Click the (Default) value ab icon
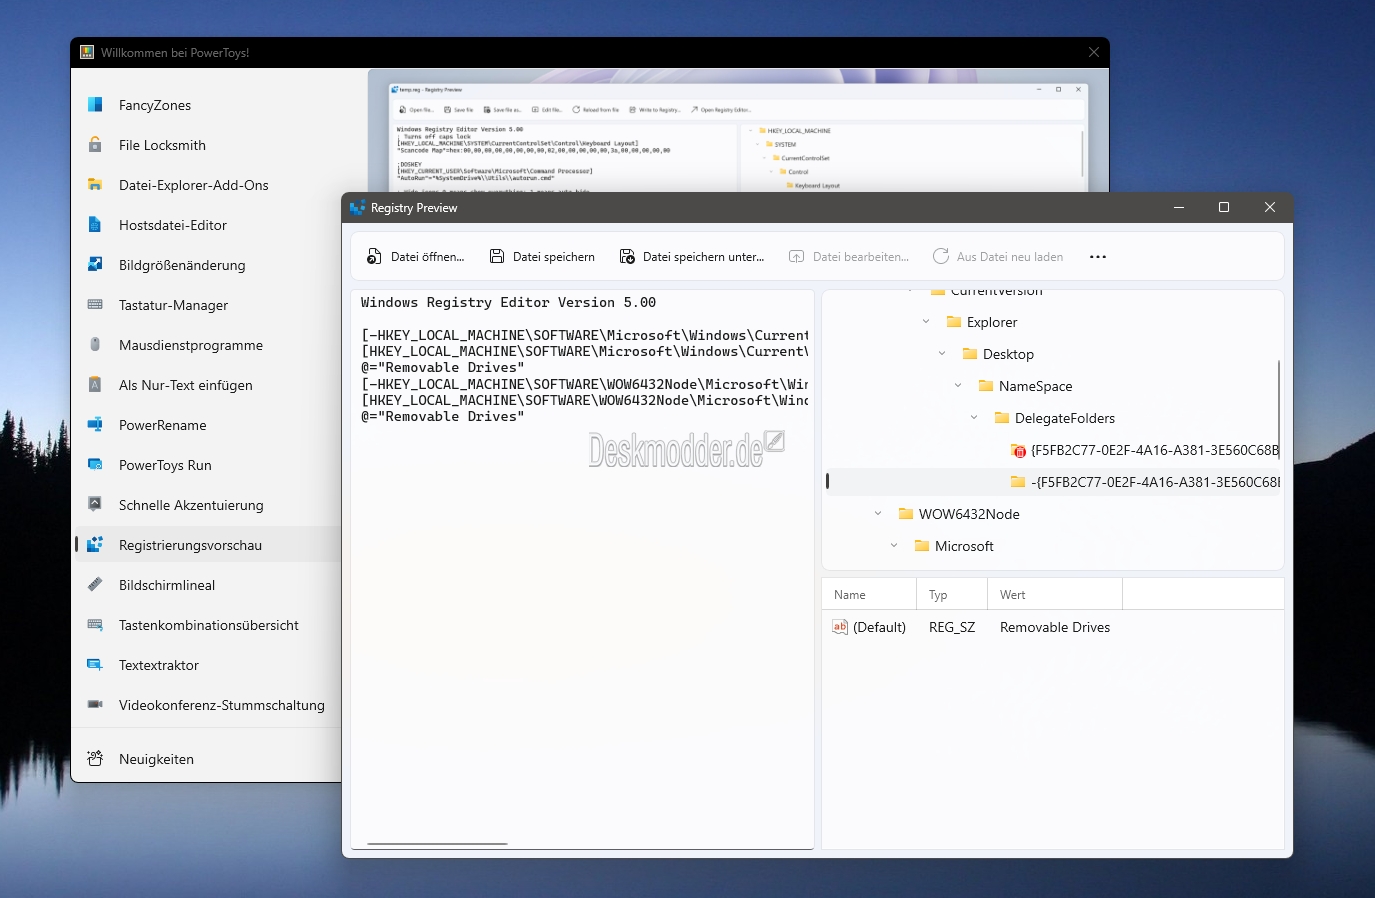The height and width of the screenshot is (898, 1375). pyautogui.click(x=840, y=627)
